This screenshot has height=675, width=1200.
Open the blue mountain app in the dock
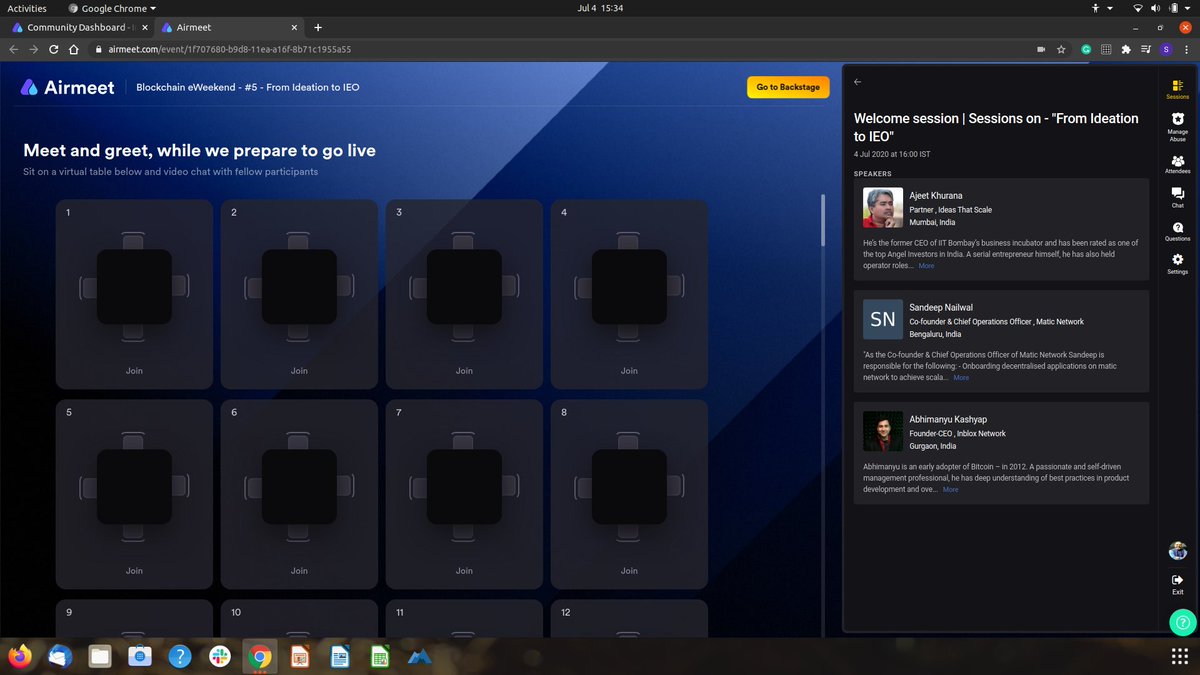tap(419, 656)
